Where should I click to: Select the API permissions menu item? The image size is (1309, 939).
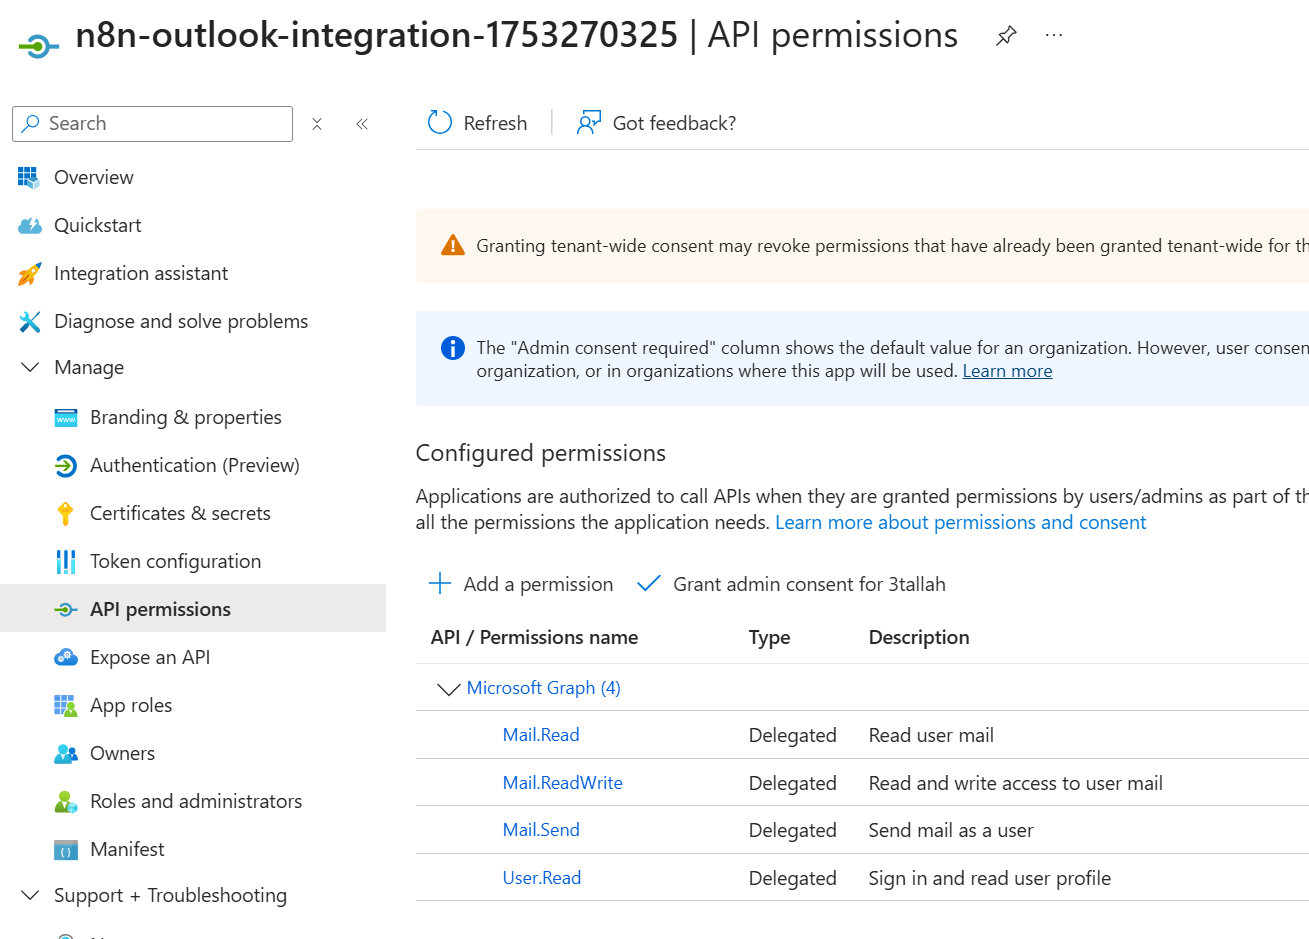193,609
